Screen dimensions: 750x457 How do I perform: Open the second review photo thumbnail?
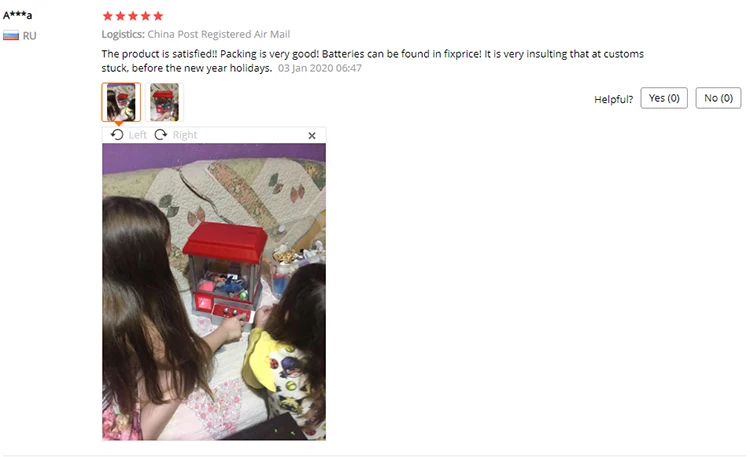[x=165, y=102]
